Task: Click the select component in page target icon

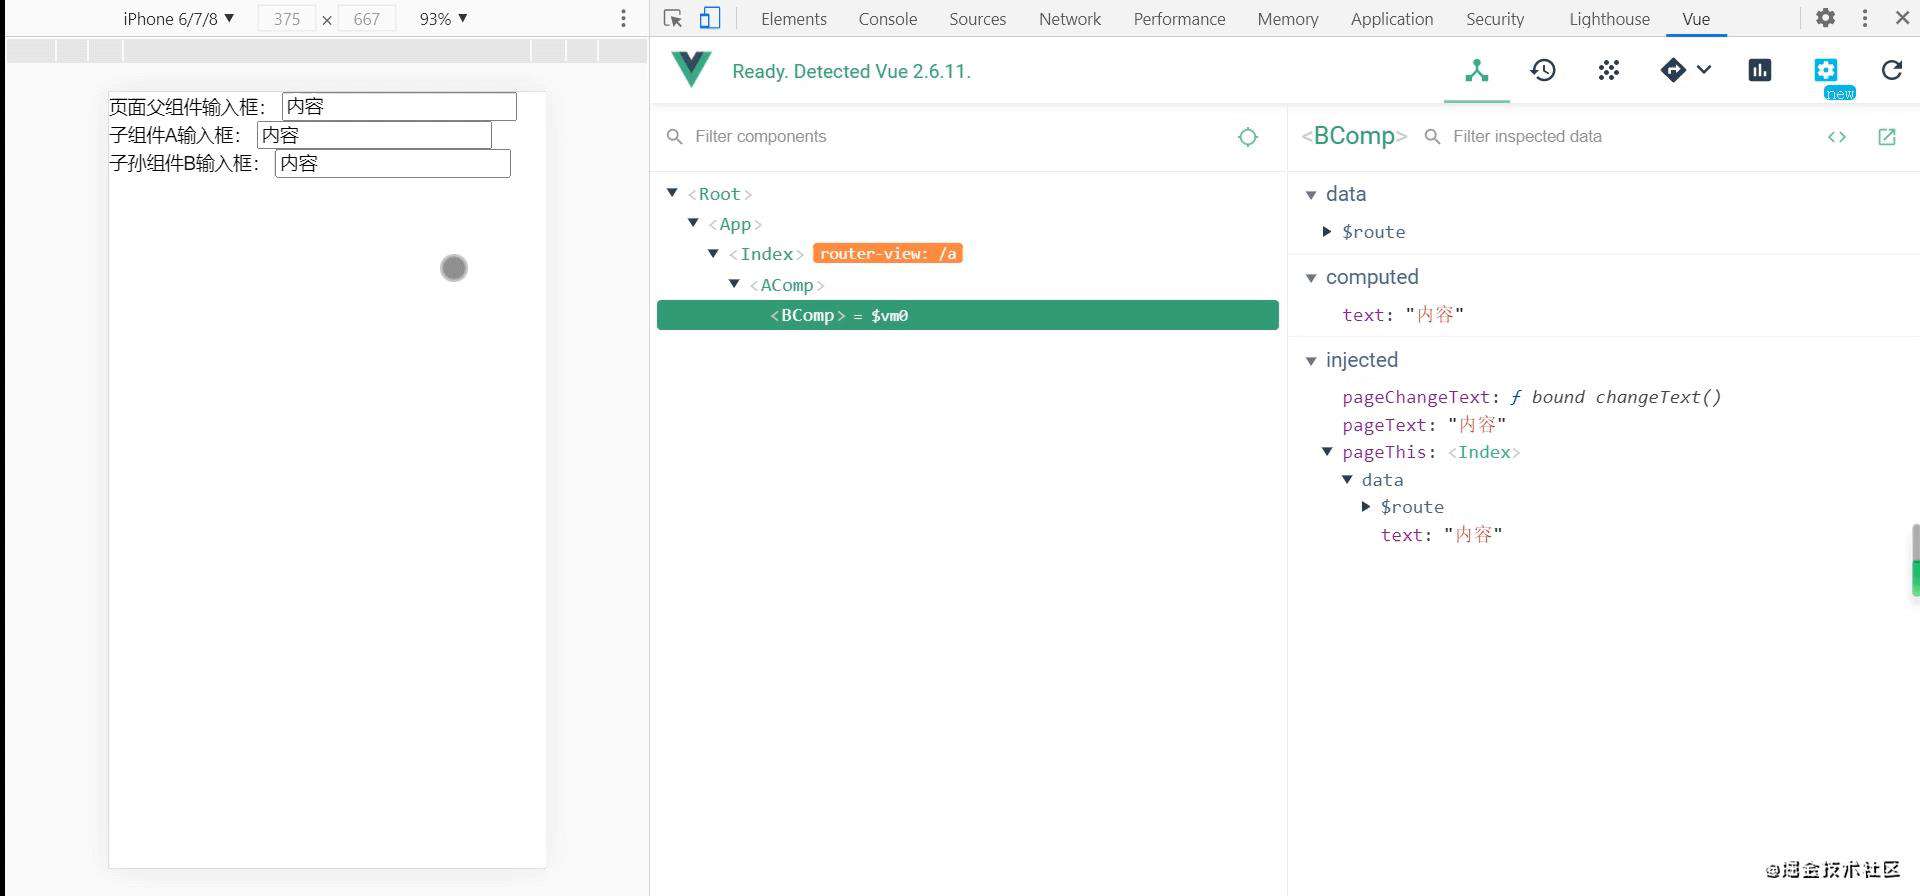Action: coord(1248,137)
